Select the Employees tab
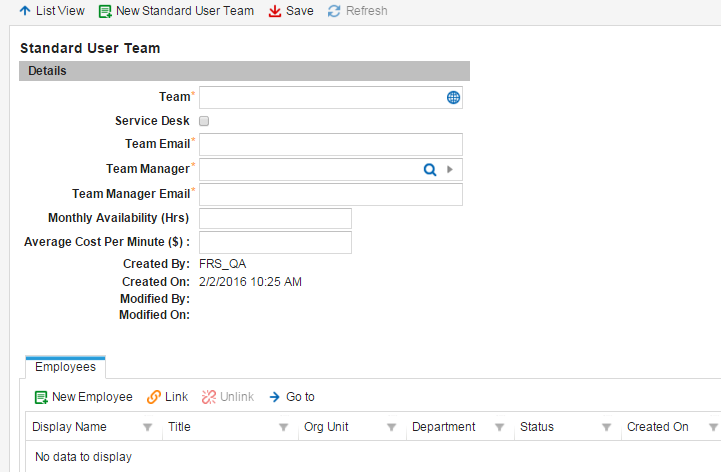The width and height of the screenshot is (721, 472). click(65, 367)
